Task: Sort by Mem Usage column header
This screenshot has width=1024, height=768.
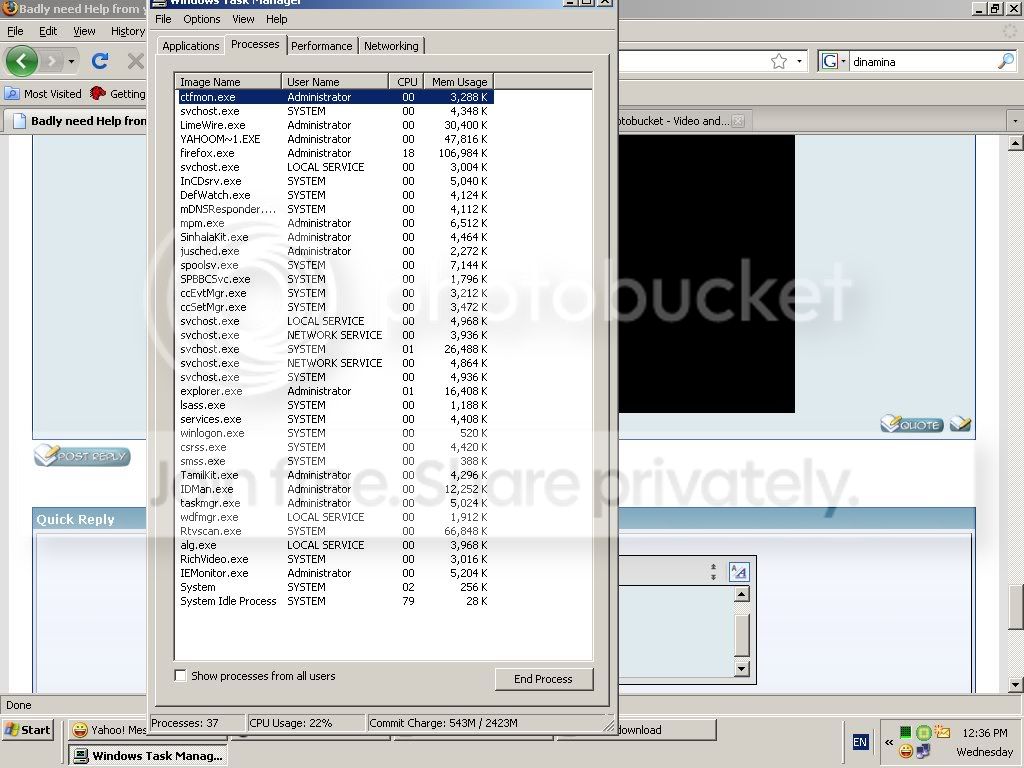Action: click(458, 82)
